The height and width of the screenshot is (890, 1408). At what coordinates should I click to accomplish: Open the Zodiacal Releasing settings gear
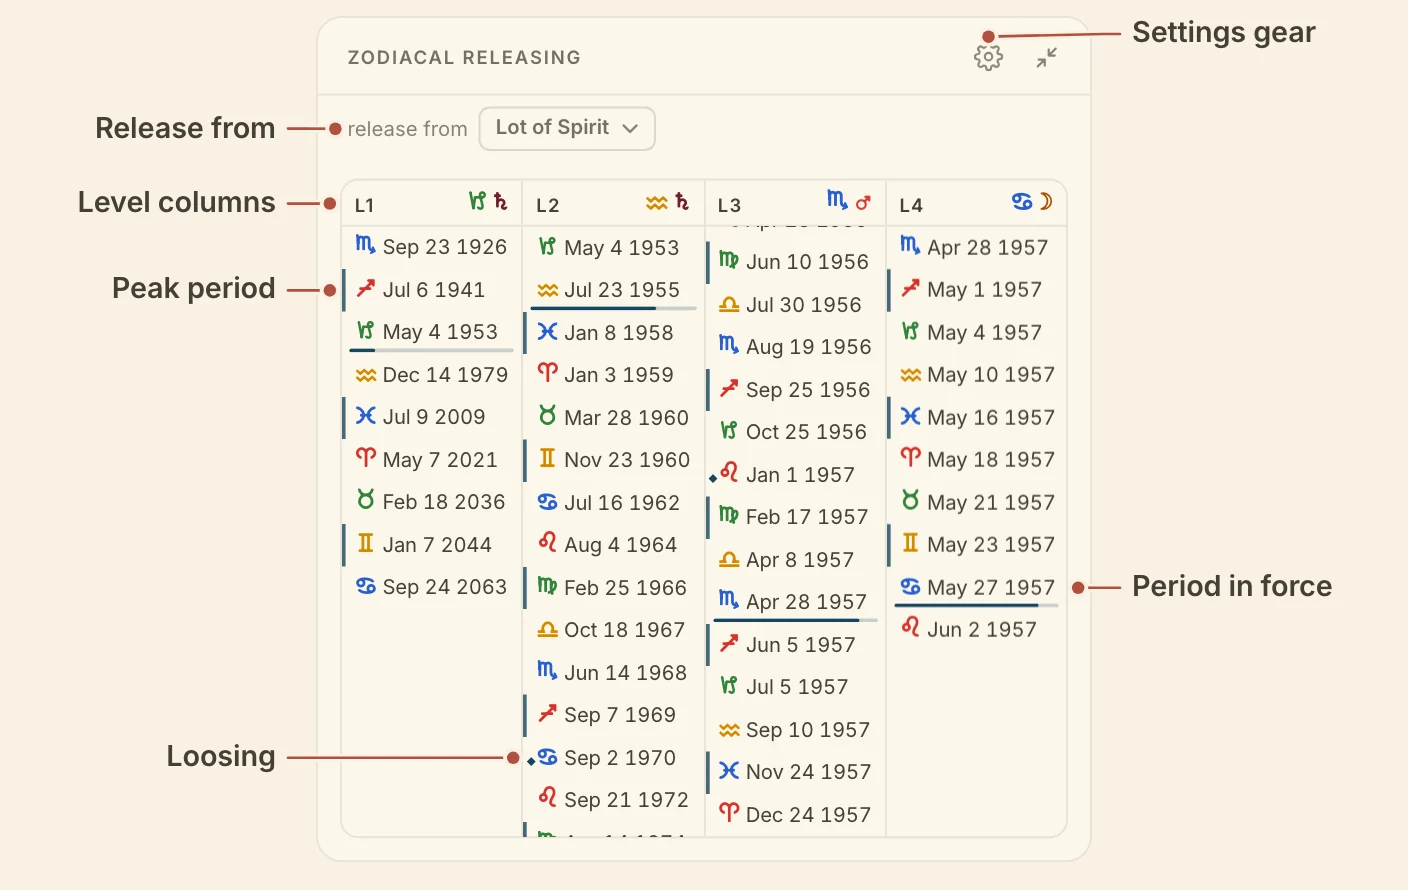[988, 58]
